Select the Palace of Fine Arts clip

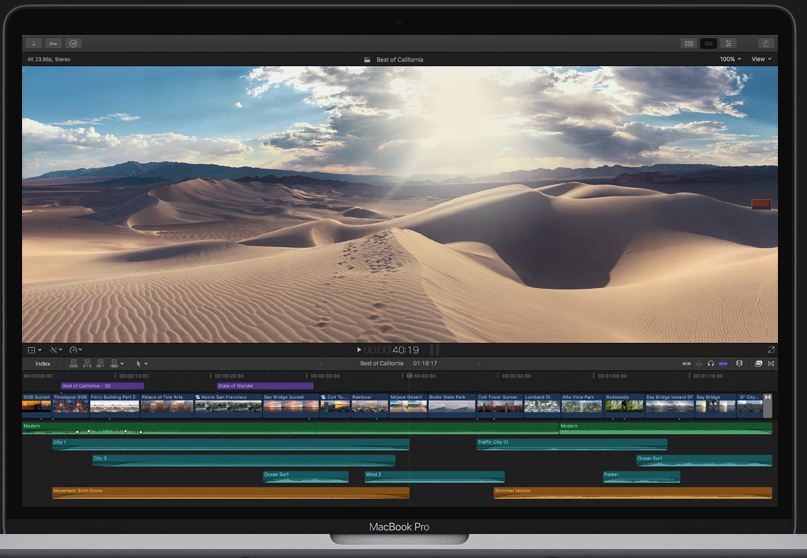pos(167,404)
